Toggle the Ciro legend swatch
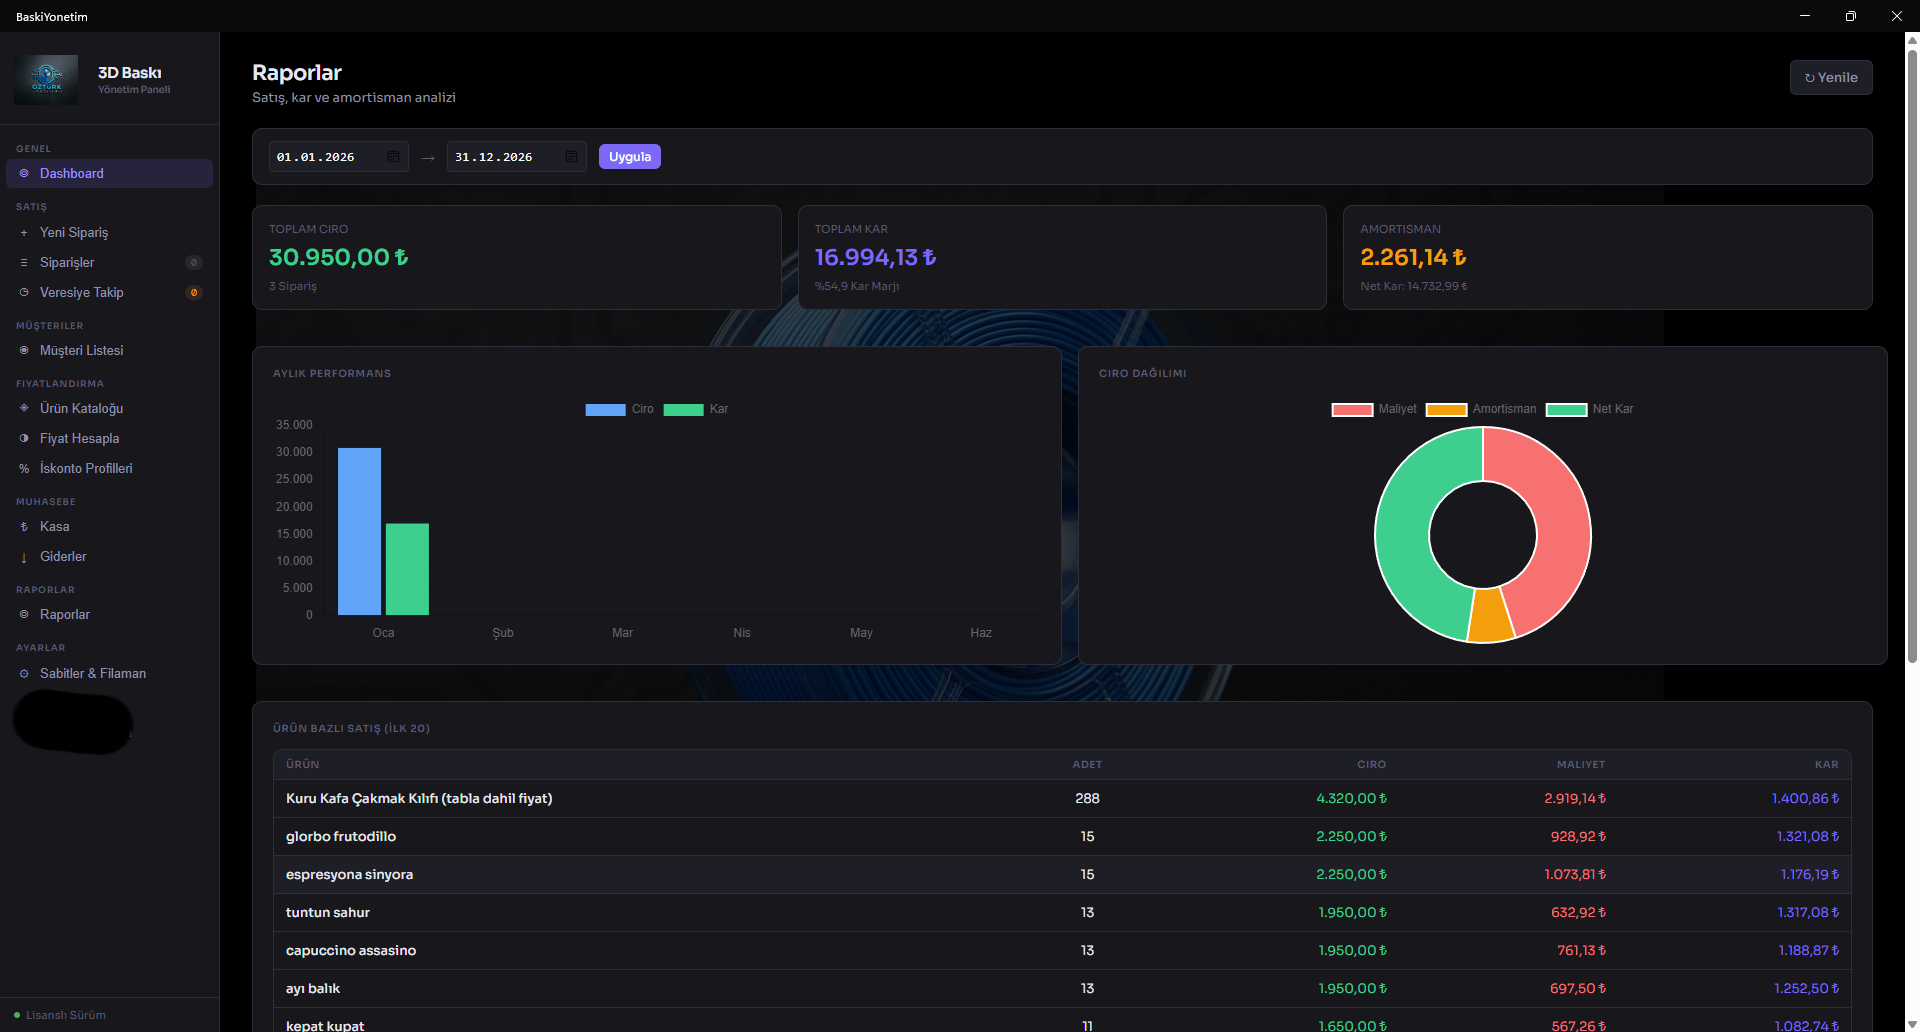 [x=605, y=409]
